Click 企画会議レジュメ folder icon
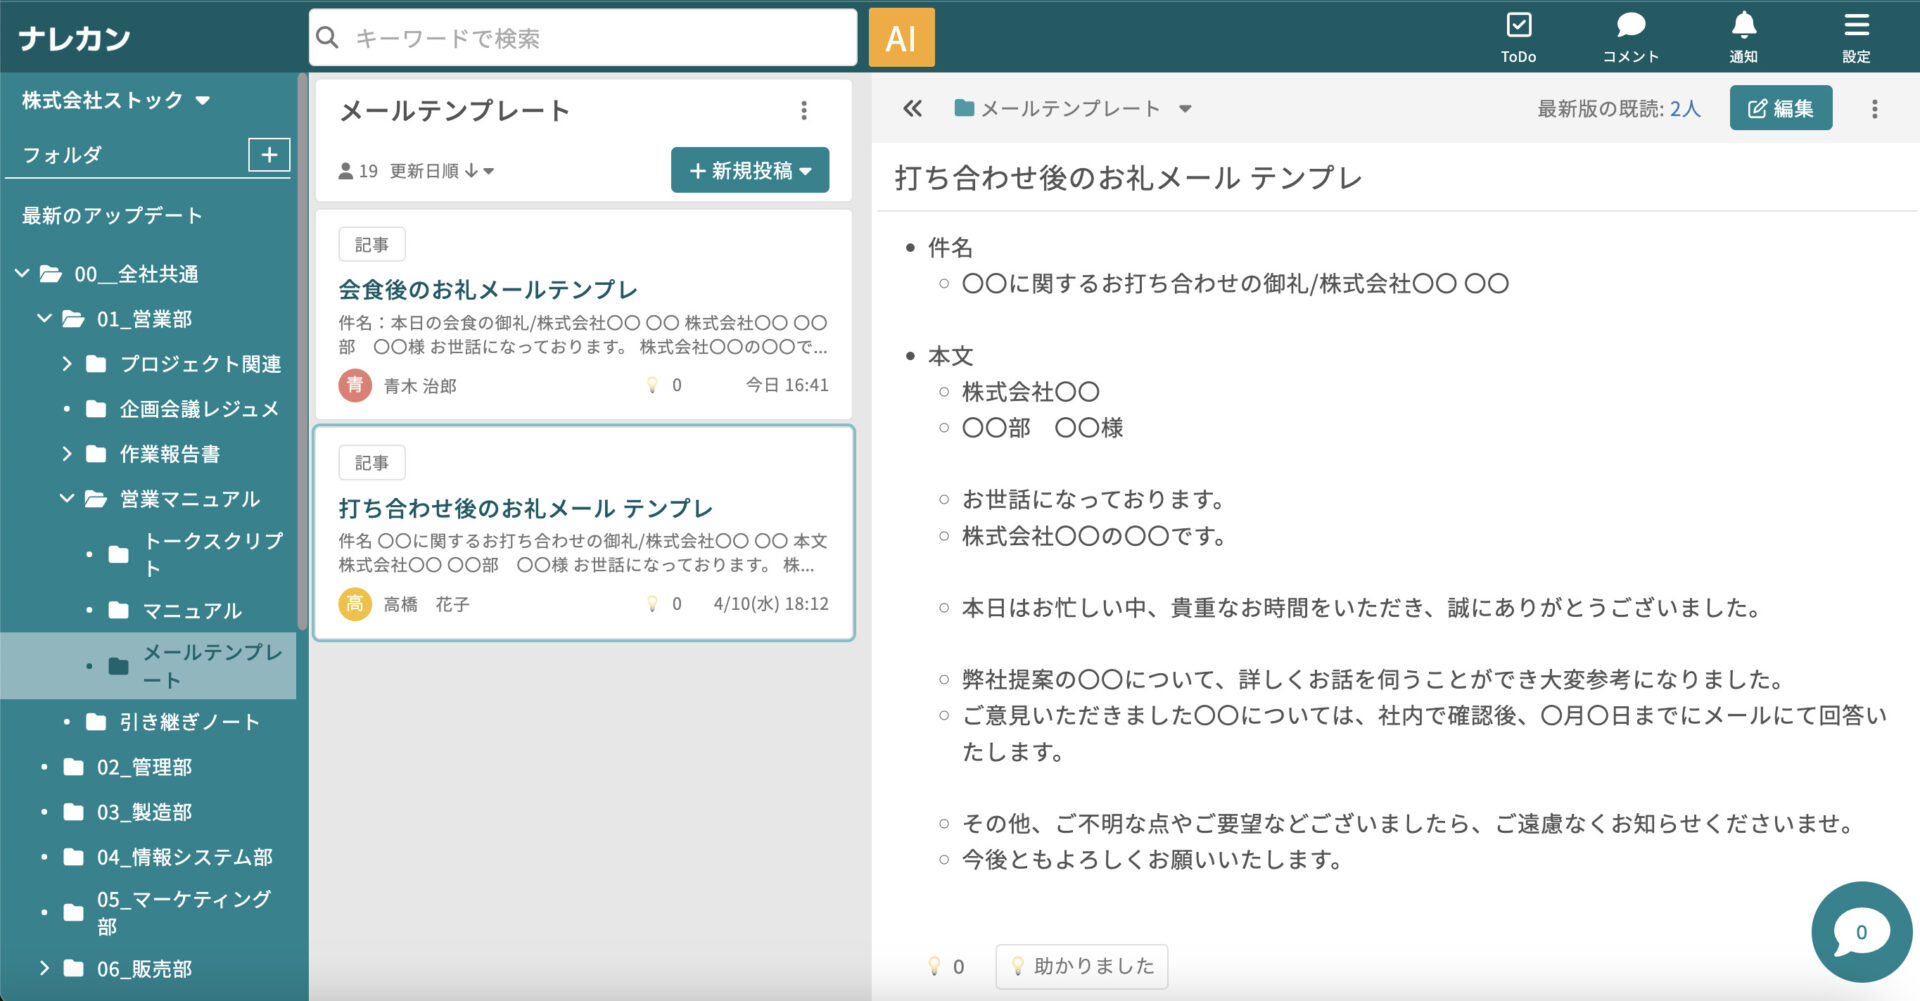This screenshot has width=1920, height=1001. point(96,409)
